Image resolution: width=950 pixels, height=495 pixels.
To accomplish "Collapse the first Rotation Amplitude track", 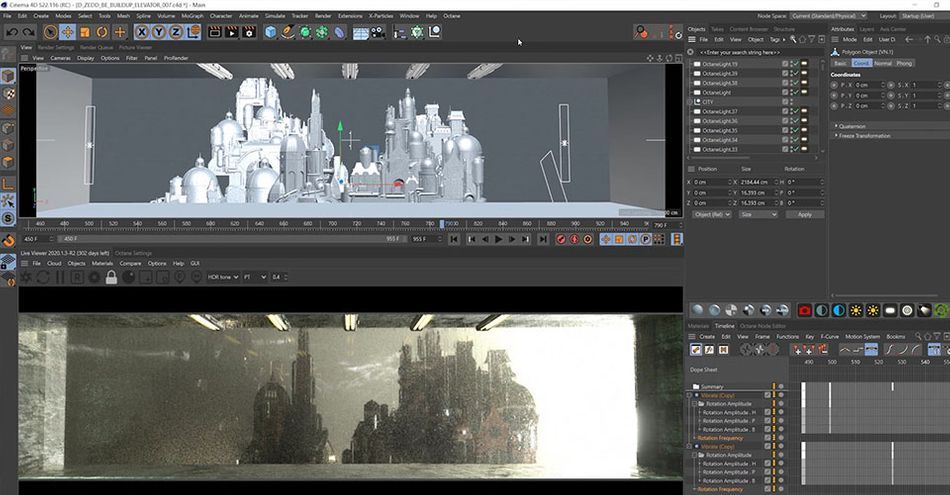I will coord(695,404).
